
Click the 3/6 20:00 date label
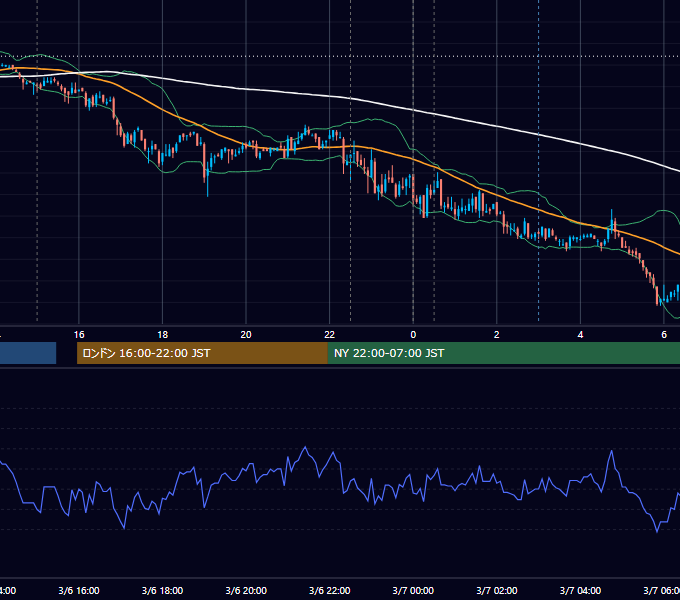246,590
